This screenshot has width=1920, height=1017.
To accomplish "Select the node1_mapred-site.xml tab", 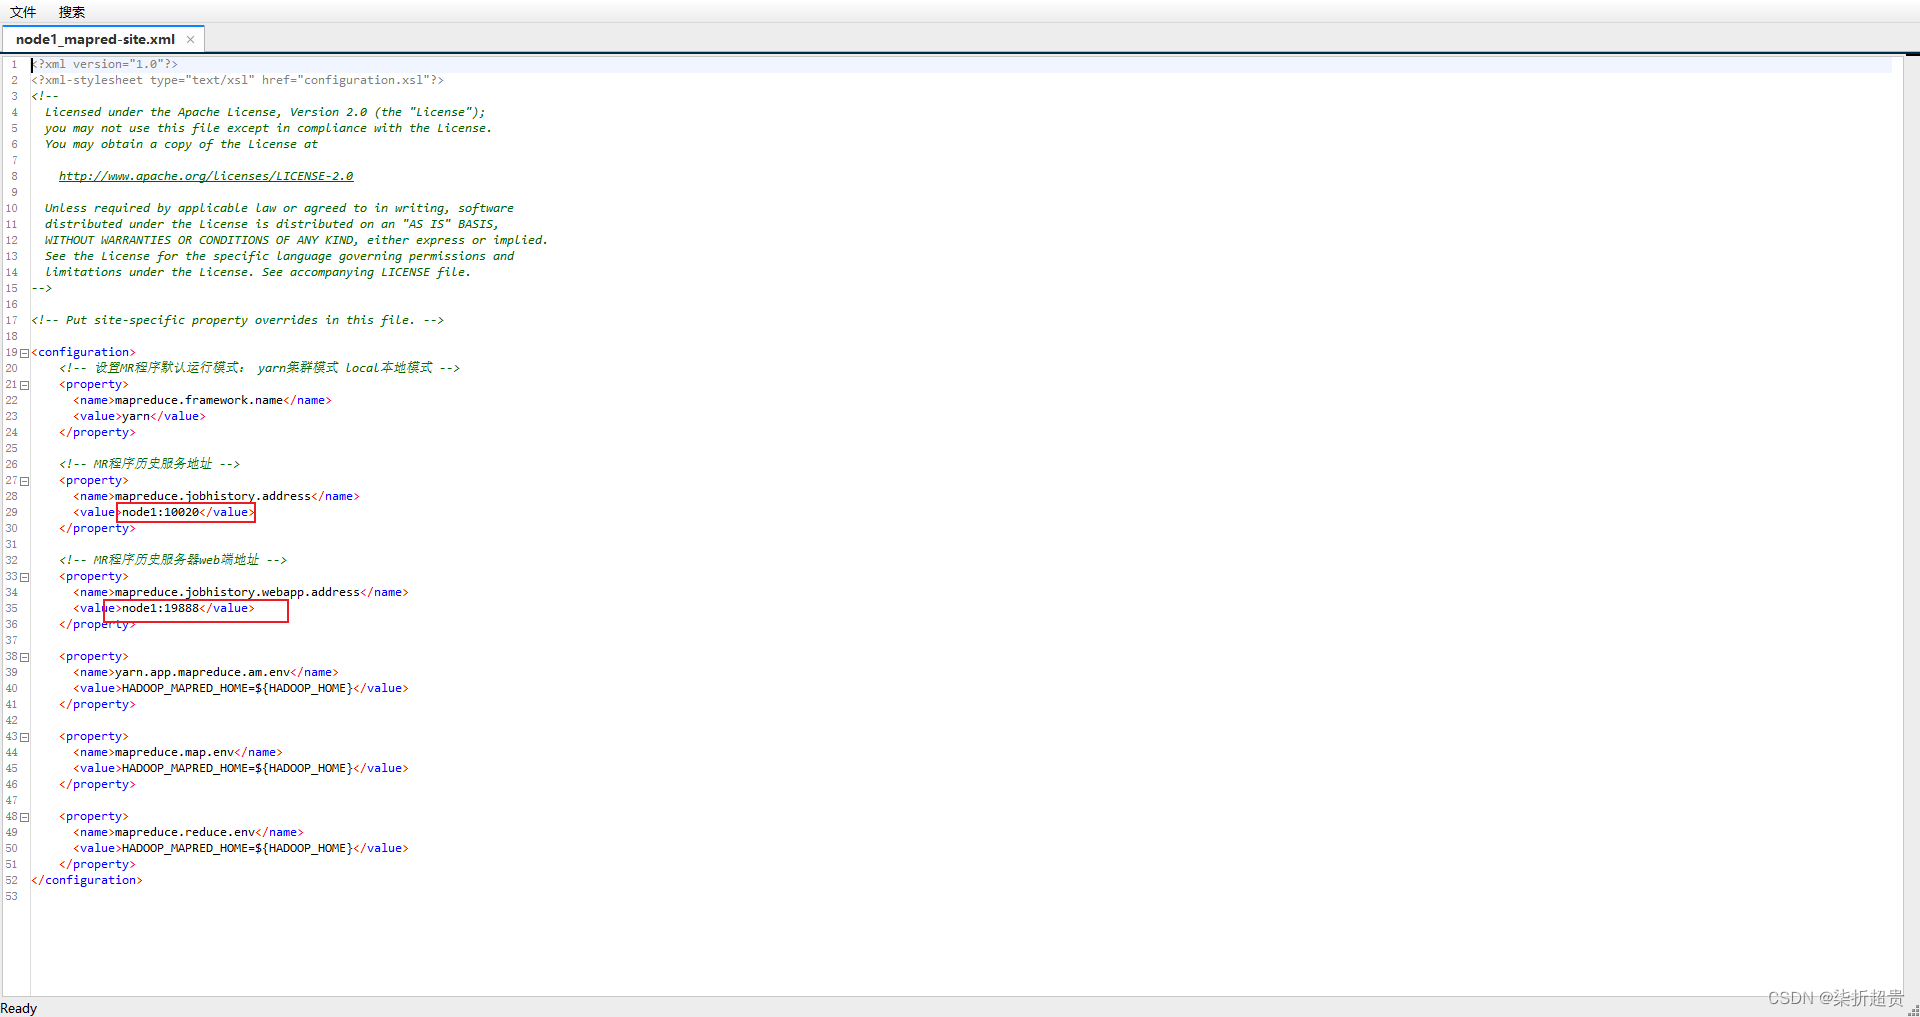I will [95, 39].
